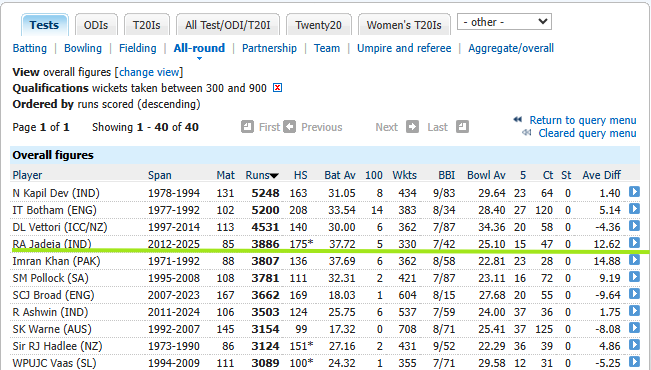651x370 pixels.
Task: Open the Women's T20Is tab
Action: tap(404, 25)
